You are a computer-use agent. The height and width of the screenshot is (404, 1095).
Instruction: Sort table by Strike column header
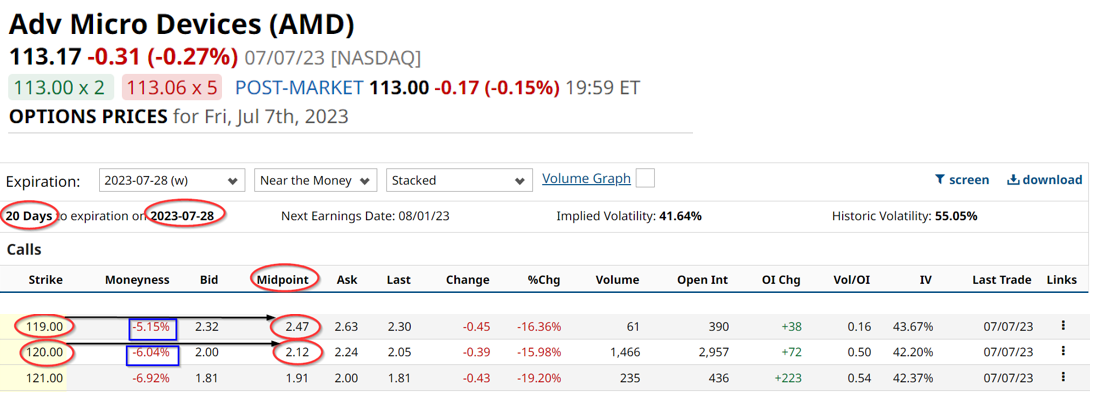[45, 280]
